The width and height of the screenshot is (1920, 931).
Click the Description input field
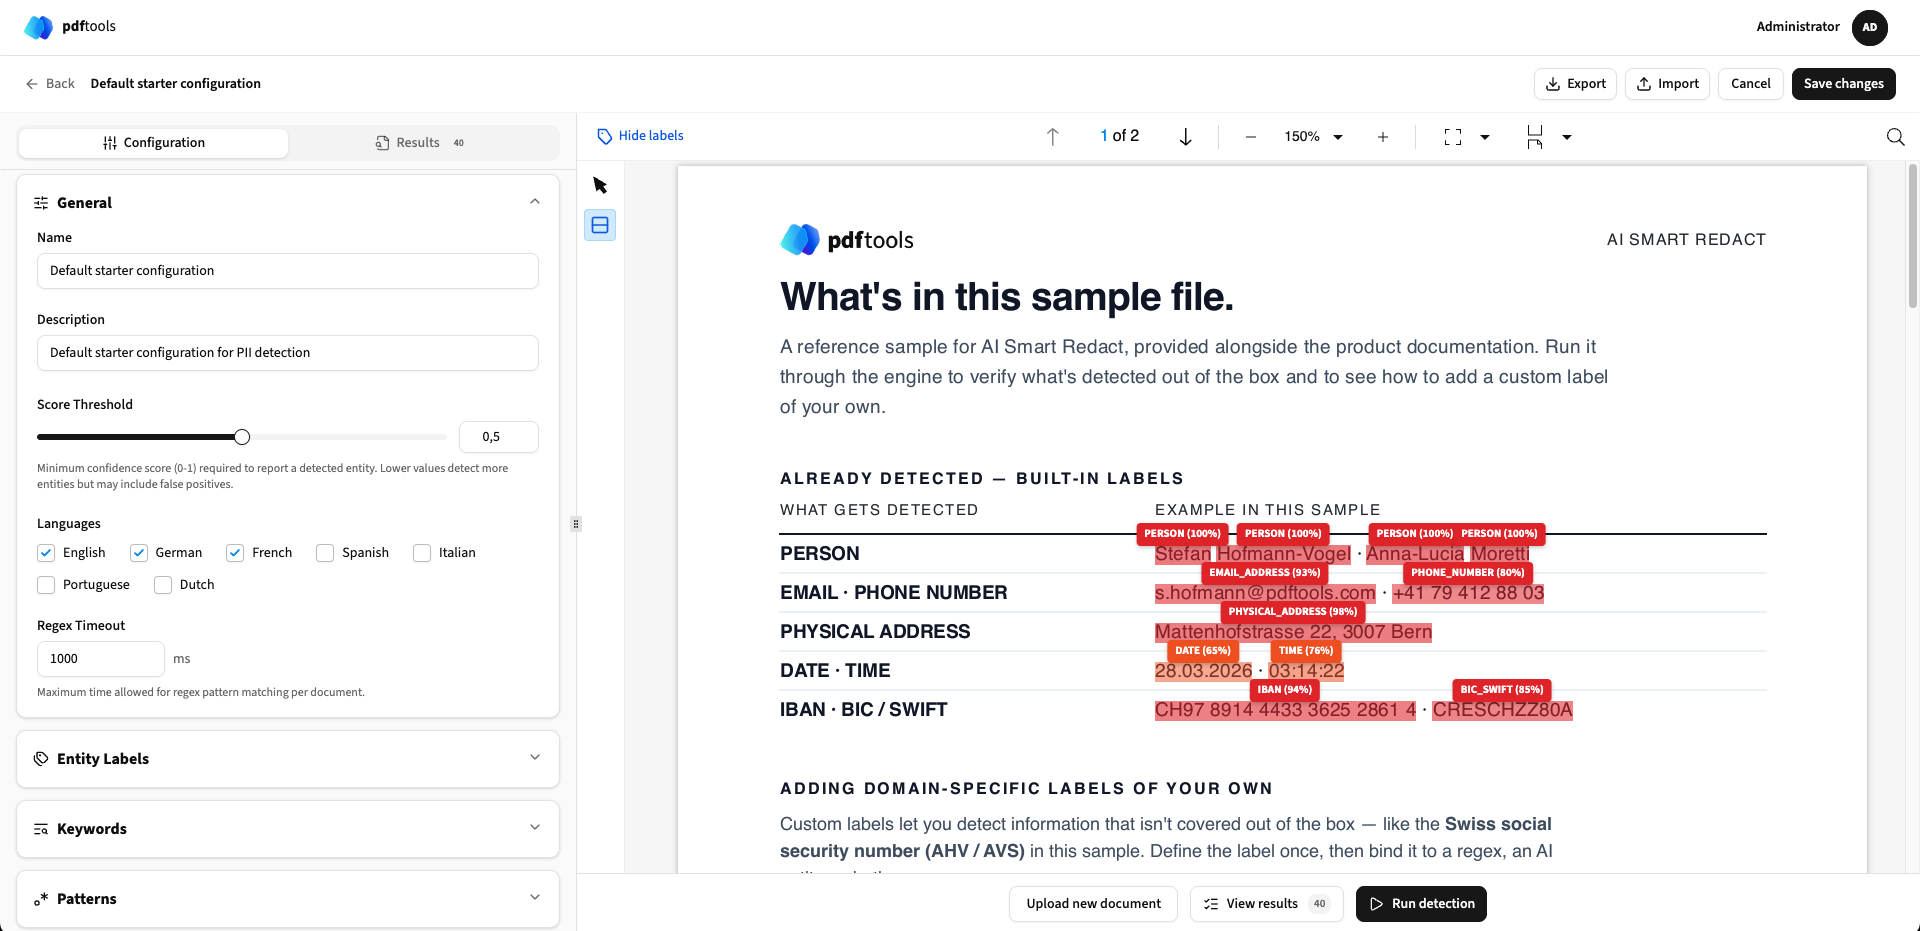288,353
